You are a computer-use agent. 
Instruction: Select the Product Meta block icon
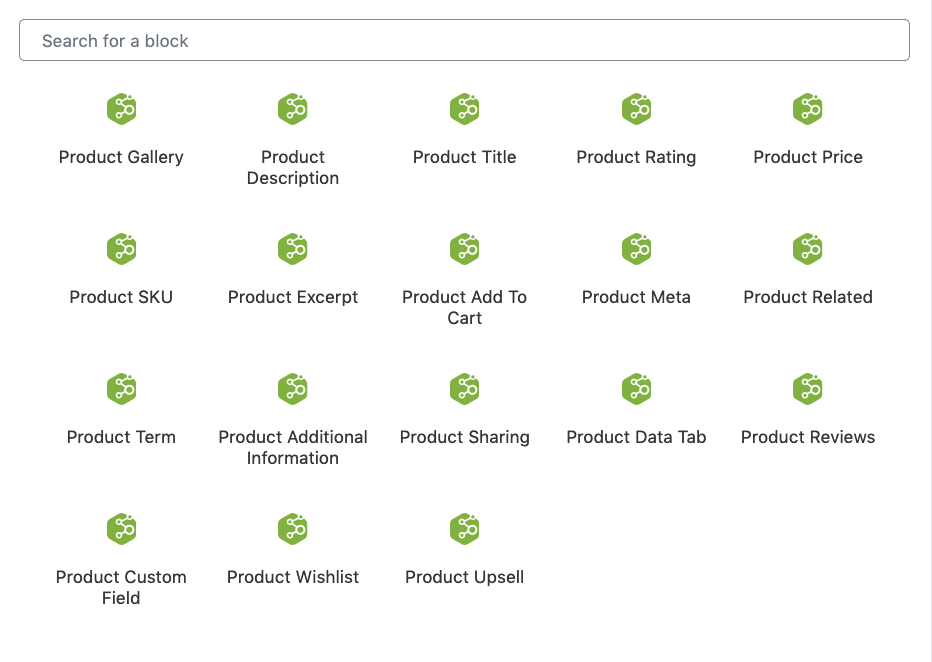(636, 249)
